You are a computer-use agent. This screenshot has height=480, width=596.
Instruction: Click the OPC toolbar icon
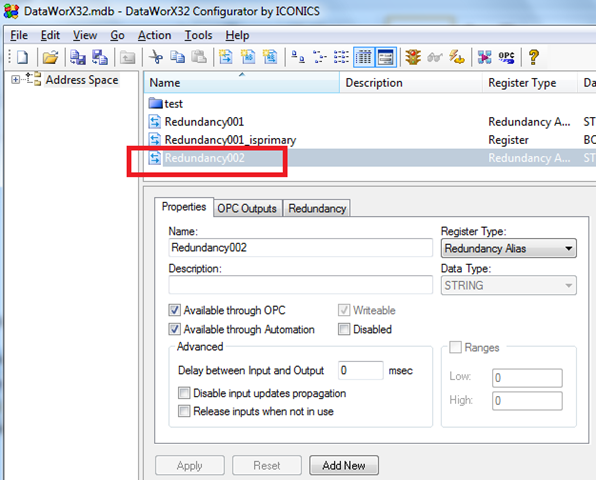pyautogui.click(x=506, y=57)
